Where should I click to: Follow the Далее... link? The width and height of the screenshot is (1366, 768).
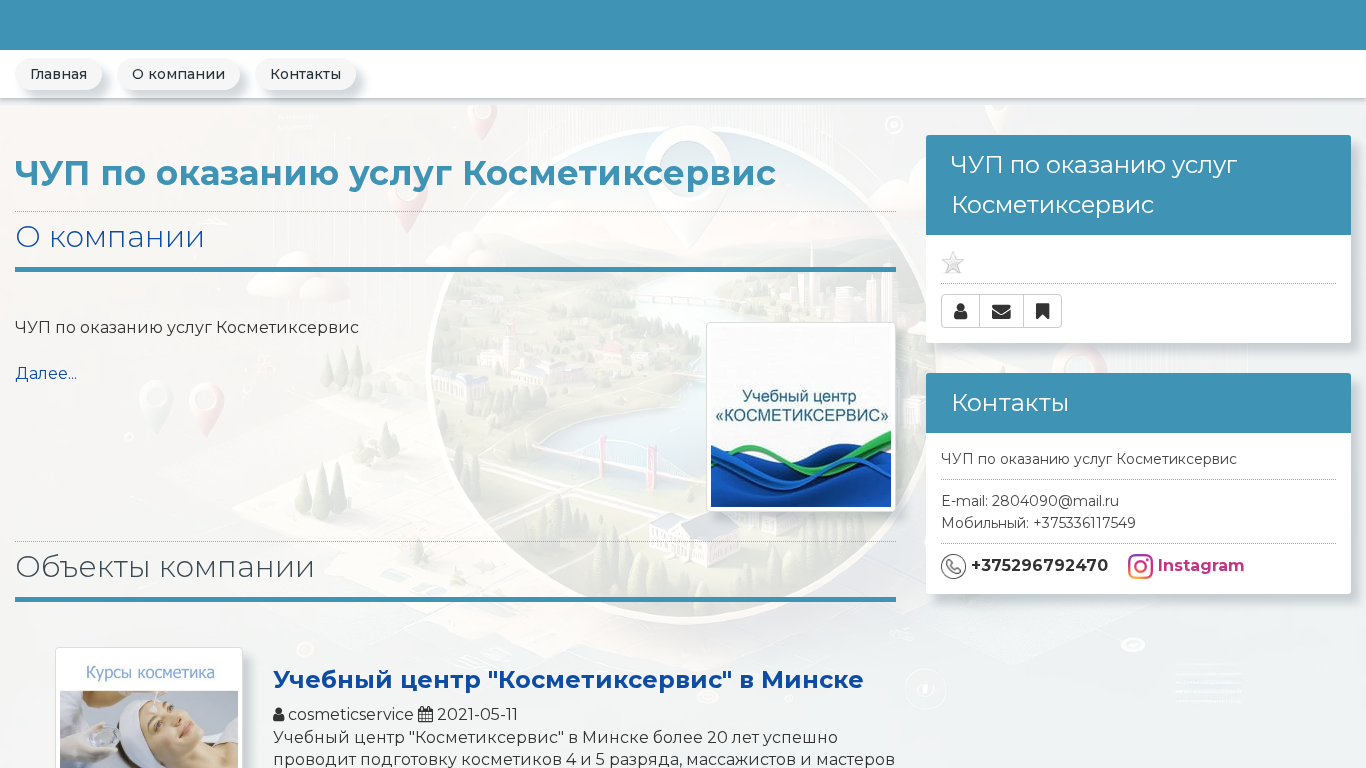[x=46, y=374]
